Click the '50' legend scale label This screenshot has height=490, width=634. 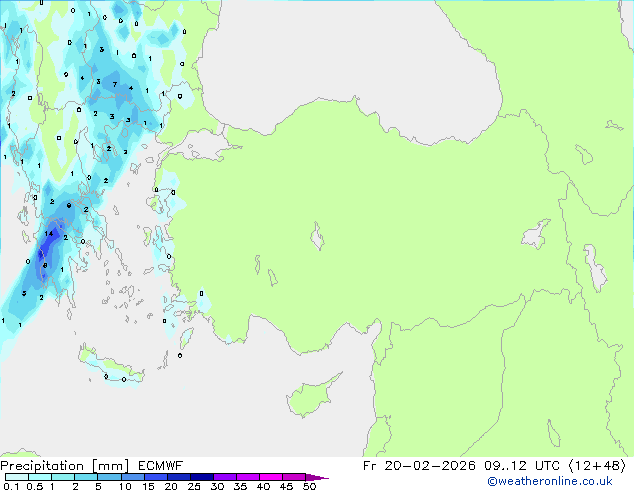click(309, 486)
